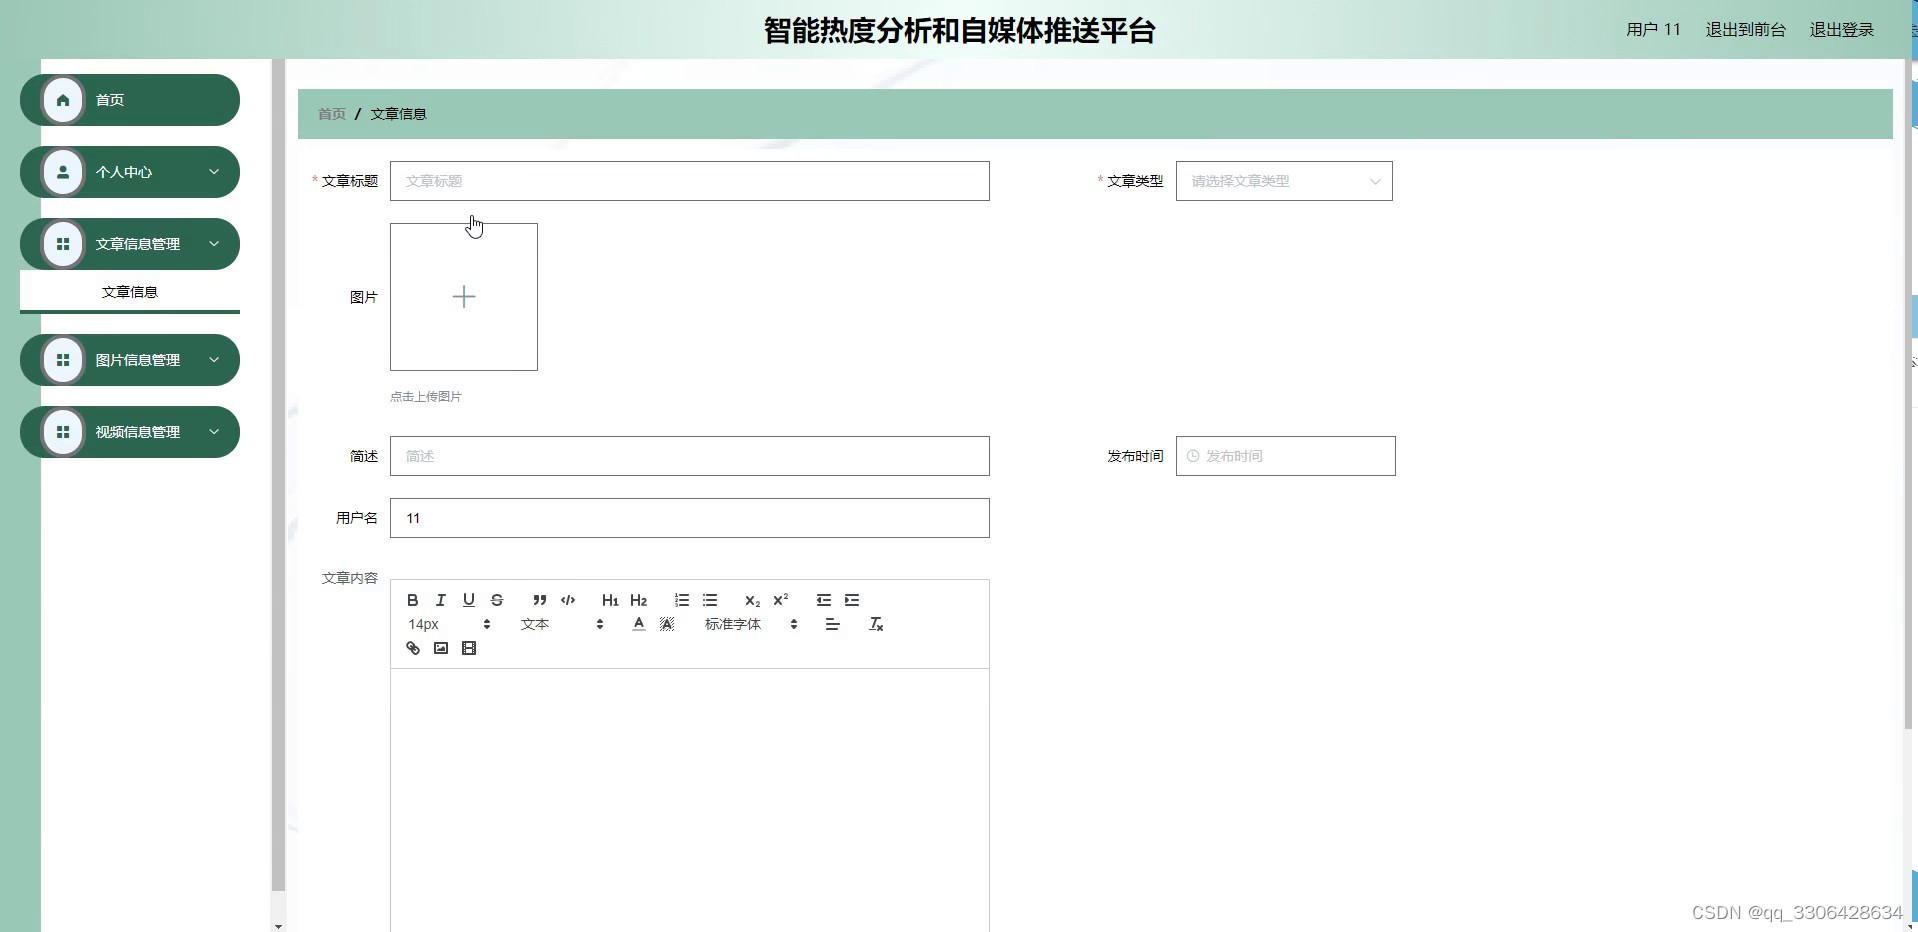The width and height of the screenshot is (1918, 932).
Task: Click the home icon in sidebar
Action: click(x=63, y=100)
